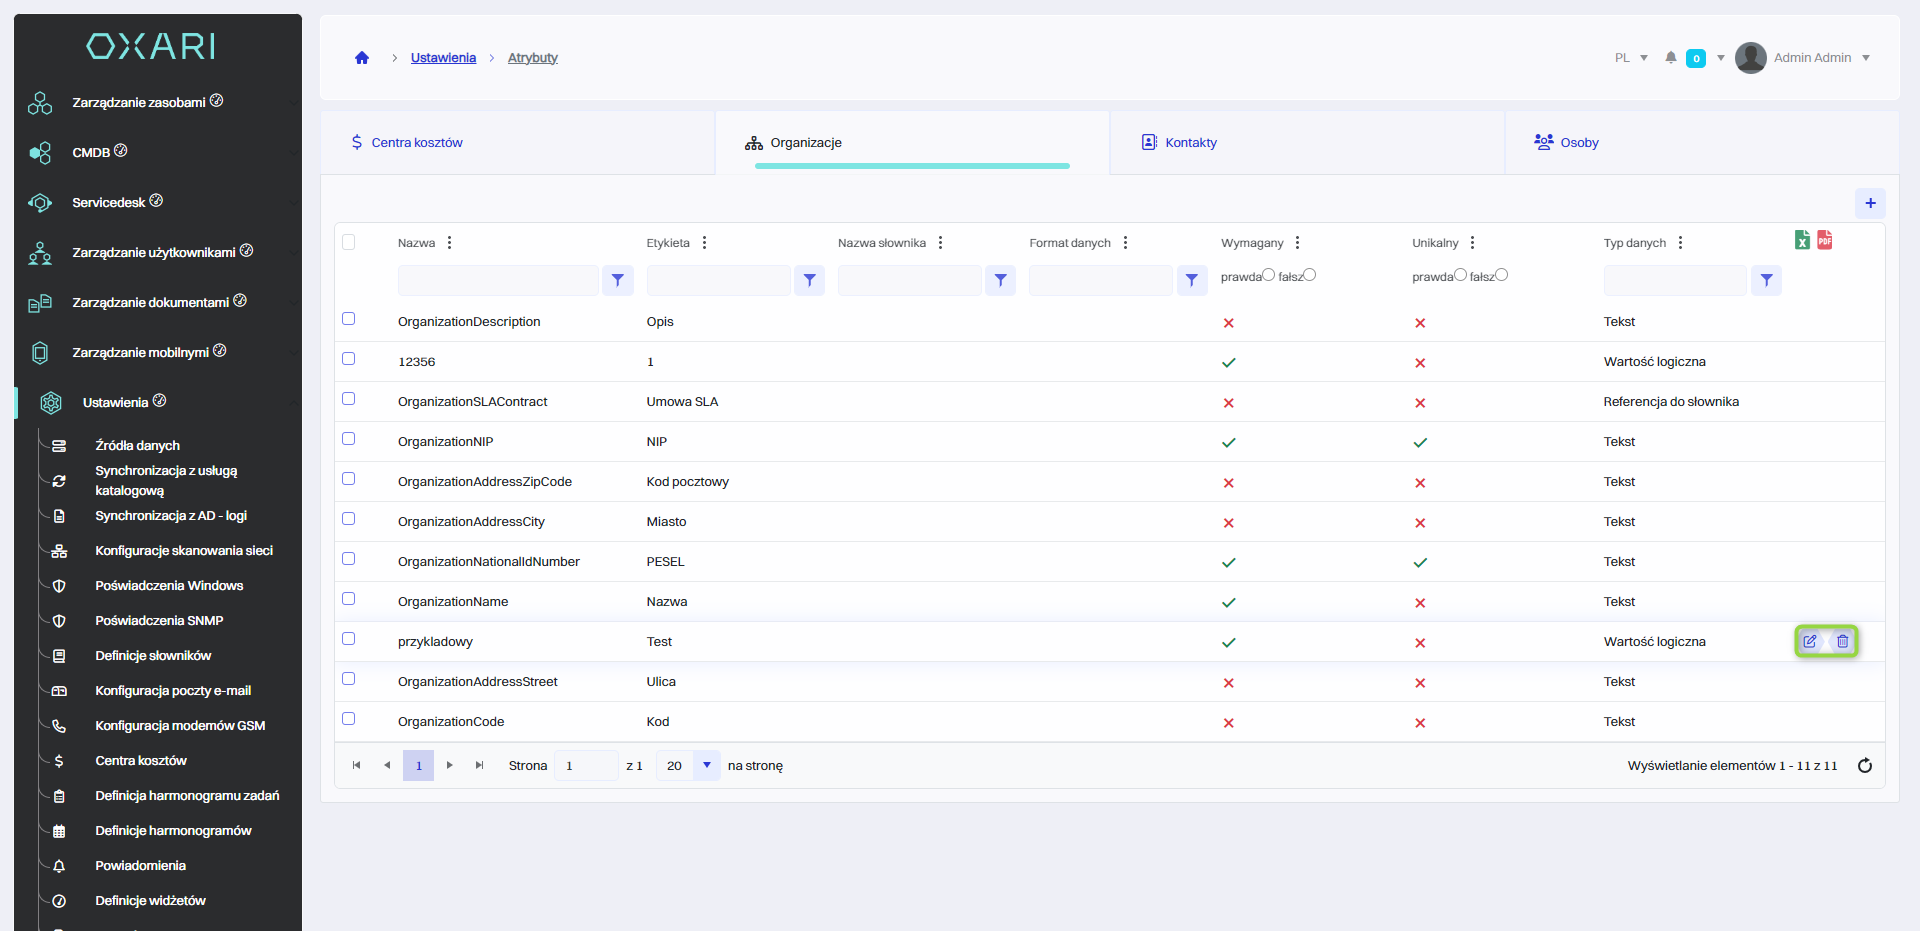This screenshot has height=931, width=1920.
Task: Export table to PDF file
Action: tap(1825, 240)
